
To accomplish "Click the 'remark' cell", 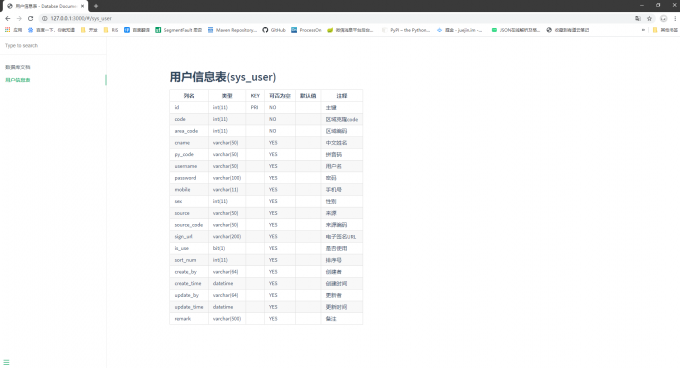I will [189, 319].
